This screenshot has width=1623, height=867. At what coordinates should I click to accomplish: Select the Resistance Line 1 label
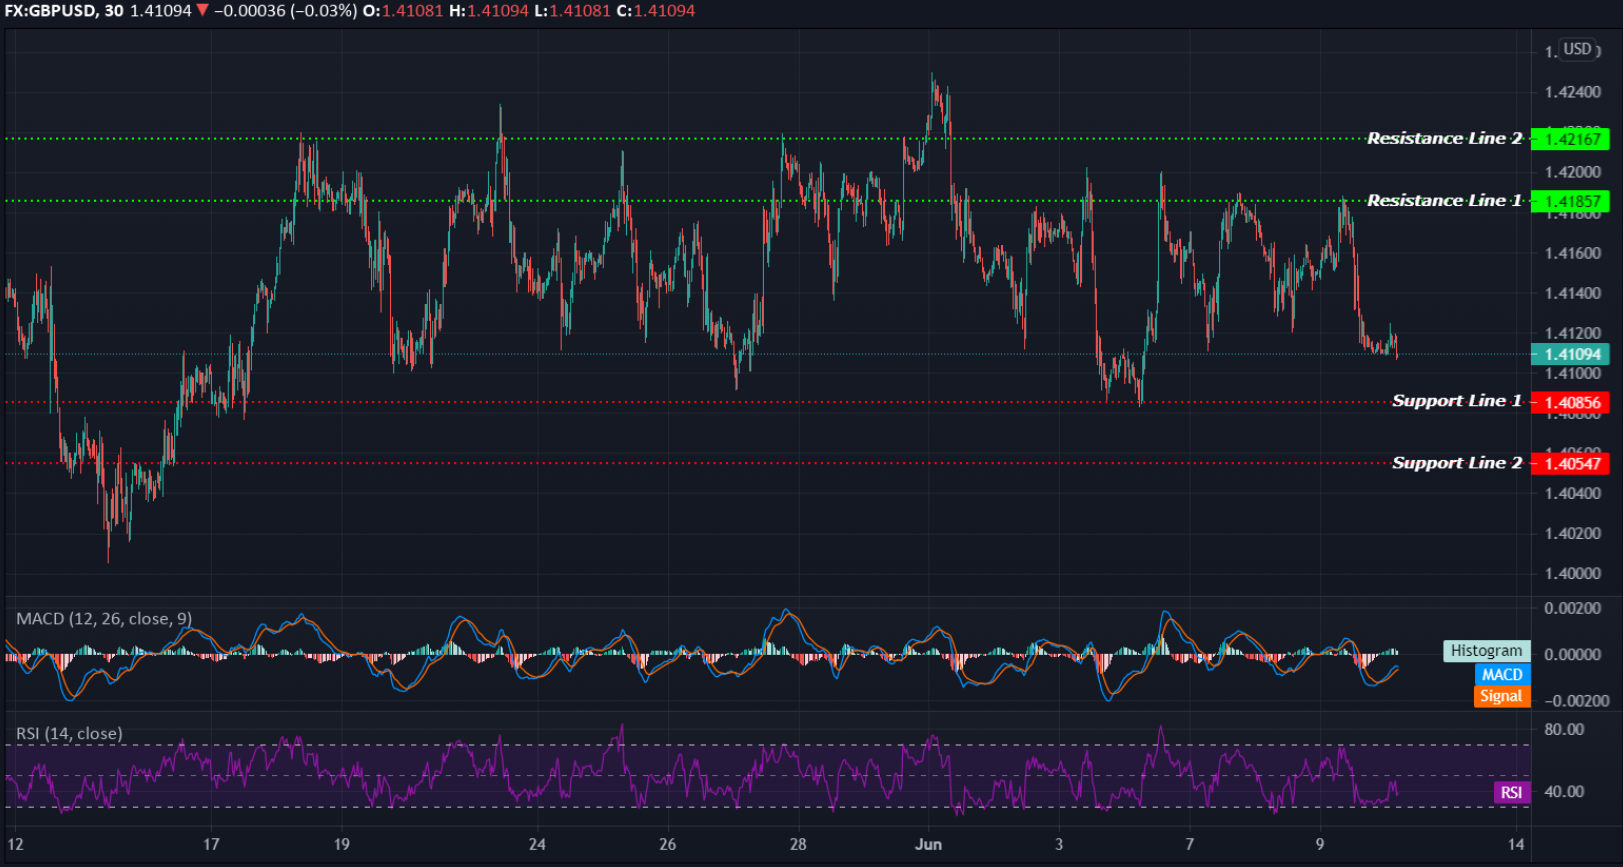tap(1444, 200)
